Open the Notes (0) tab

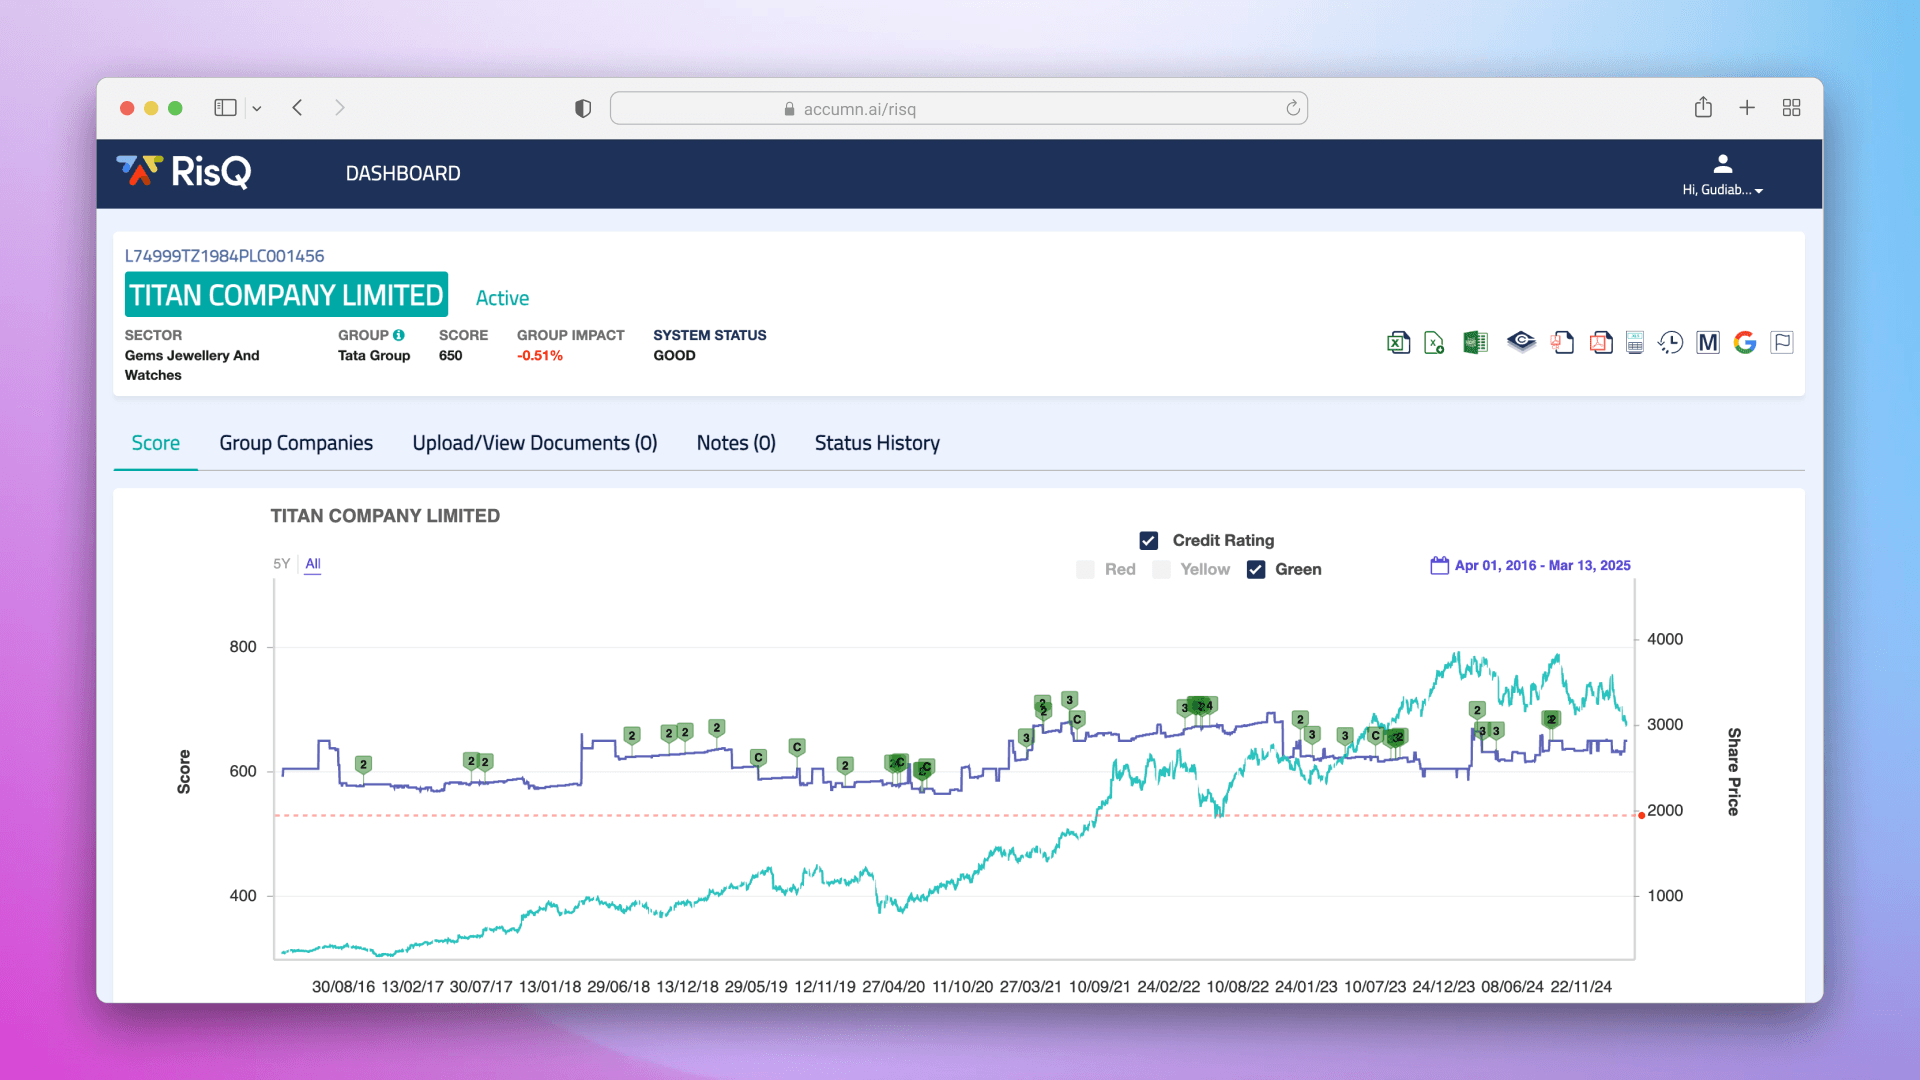pos(736,443)
